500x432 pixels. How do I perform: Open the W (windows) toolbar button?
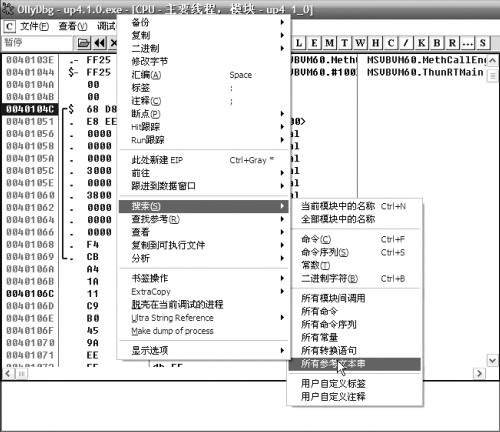tap(360, 43)
